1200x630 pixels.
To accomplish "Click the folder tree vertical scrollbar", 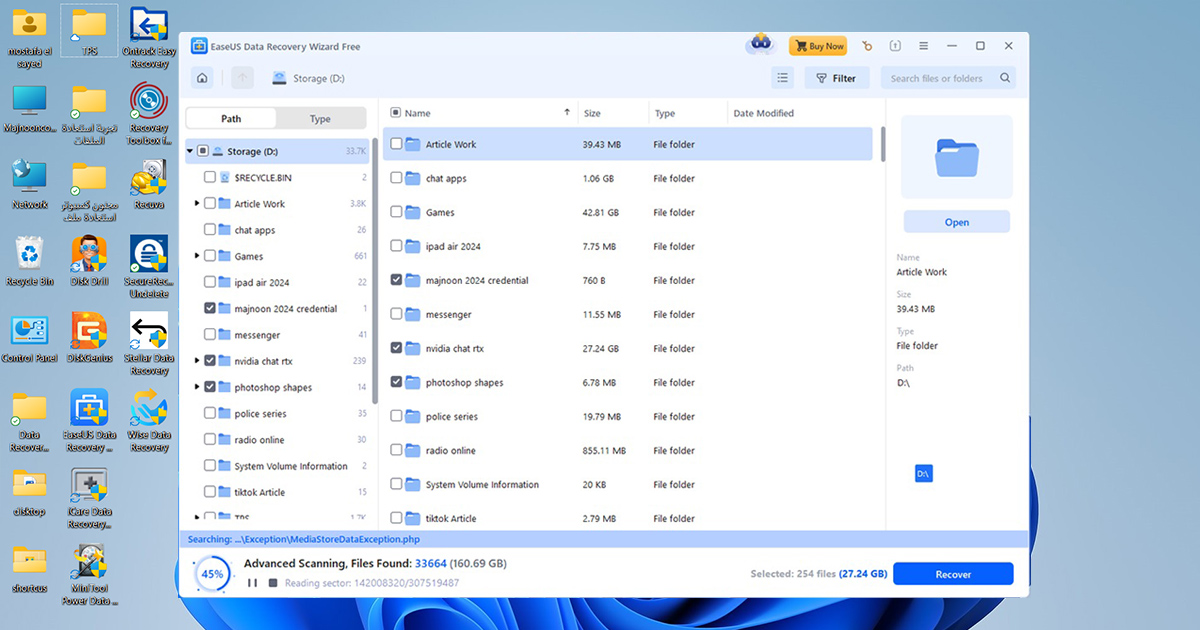I will pos(375,270).
